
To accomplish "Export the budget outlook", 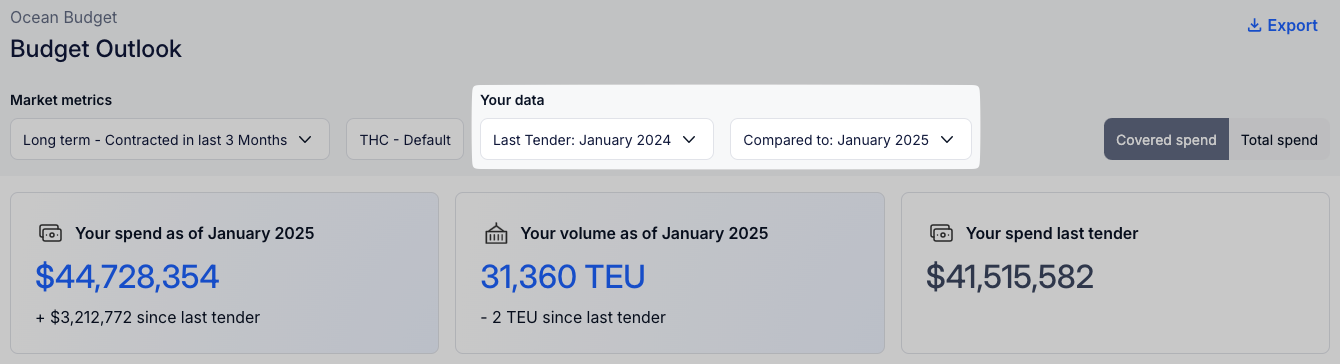I will click(x=1282, y=26).
